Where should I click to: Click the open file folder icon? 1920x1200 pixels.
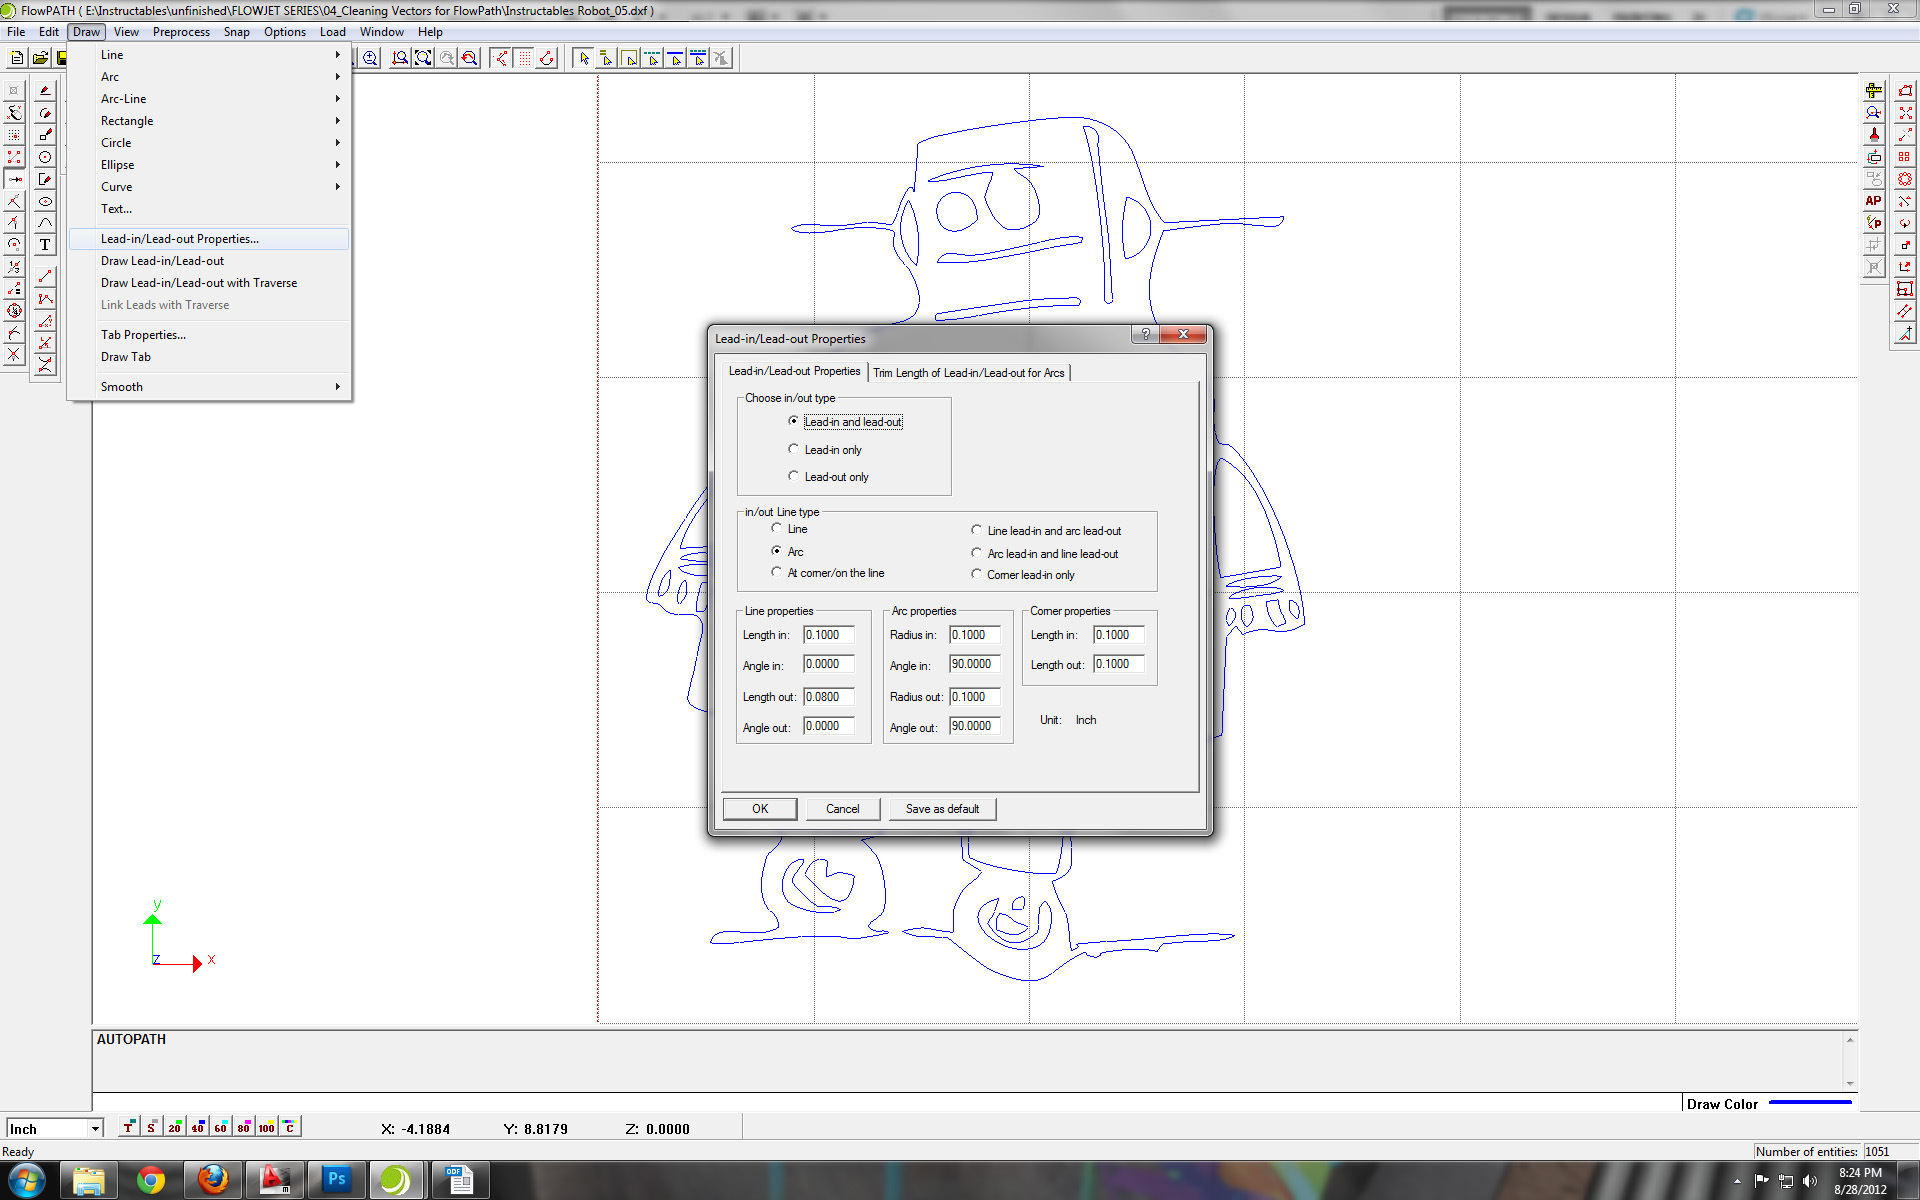point(40,58)
